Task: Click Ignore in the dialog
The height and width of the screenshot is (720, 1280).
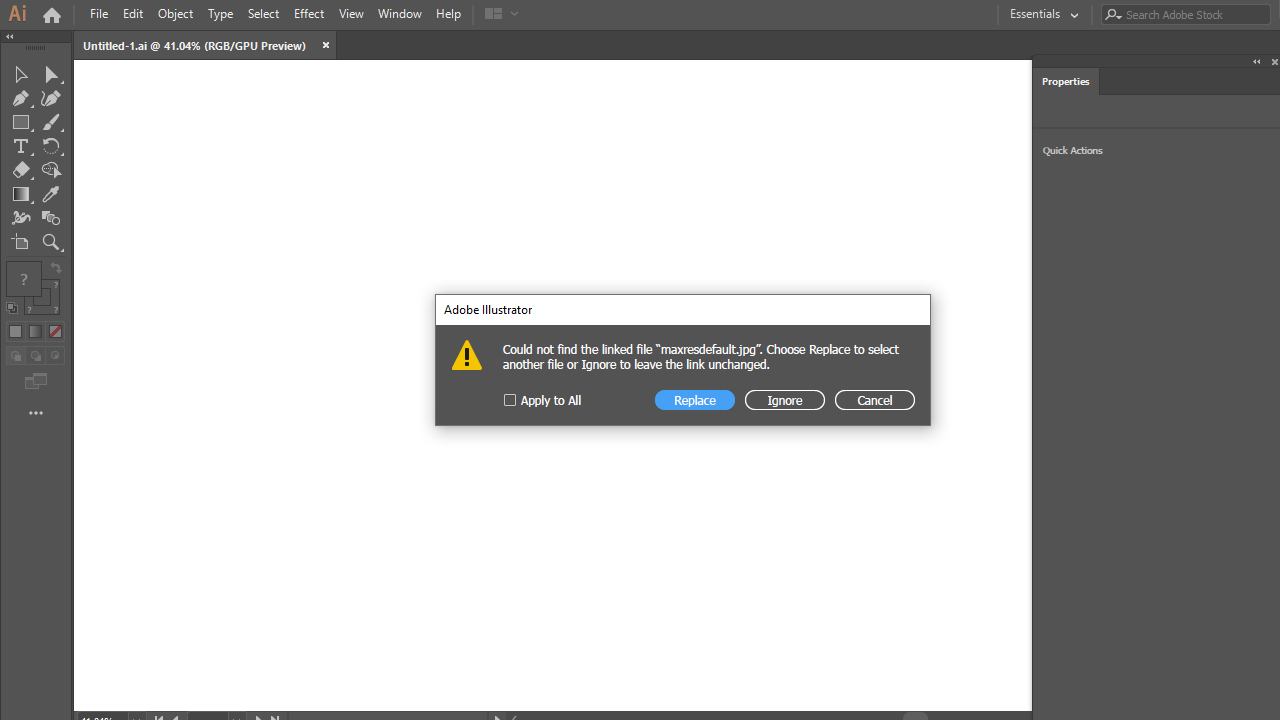Action: point(785,400)
